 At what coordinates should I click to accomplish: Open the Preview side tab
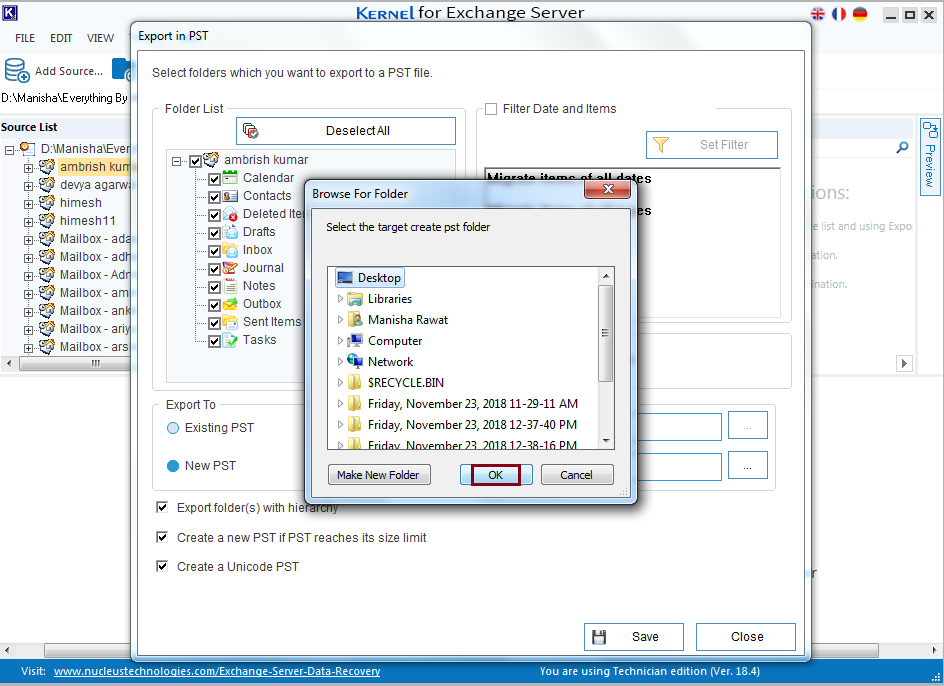tap(930, 157)
